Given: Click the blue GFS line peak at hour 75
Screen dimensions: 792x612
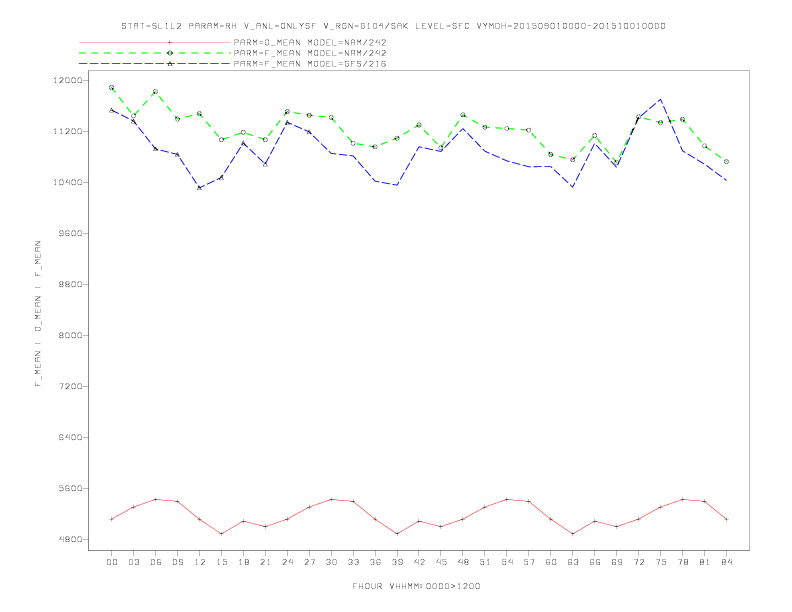Looking at the screenshot, I should tap(660, 99).
